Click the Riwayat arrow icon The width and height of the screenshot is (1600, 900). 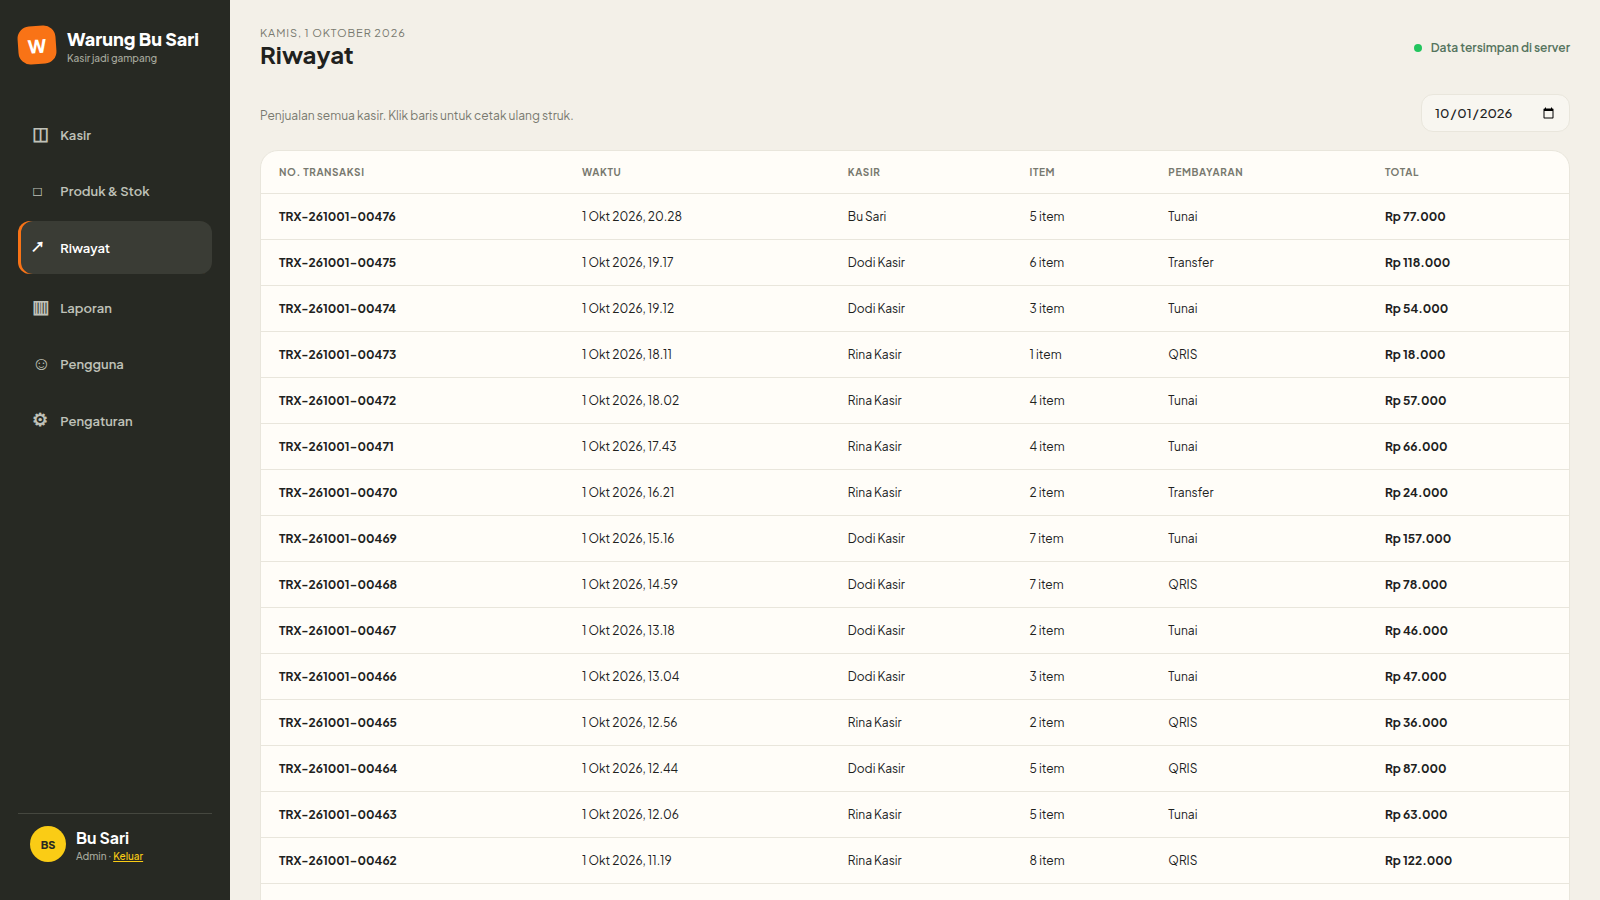pyautogui.click(x=38, y=247)
